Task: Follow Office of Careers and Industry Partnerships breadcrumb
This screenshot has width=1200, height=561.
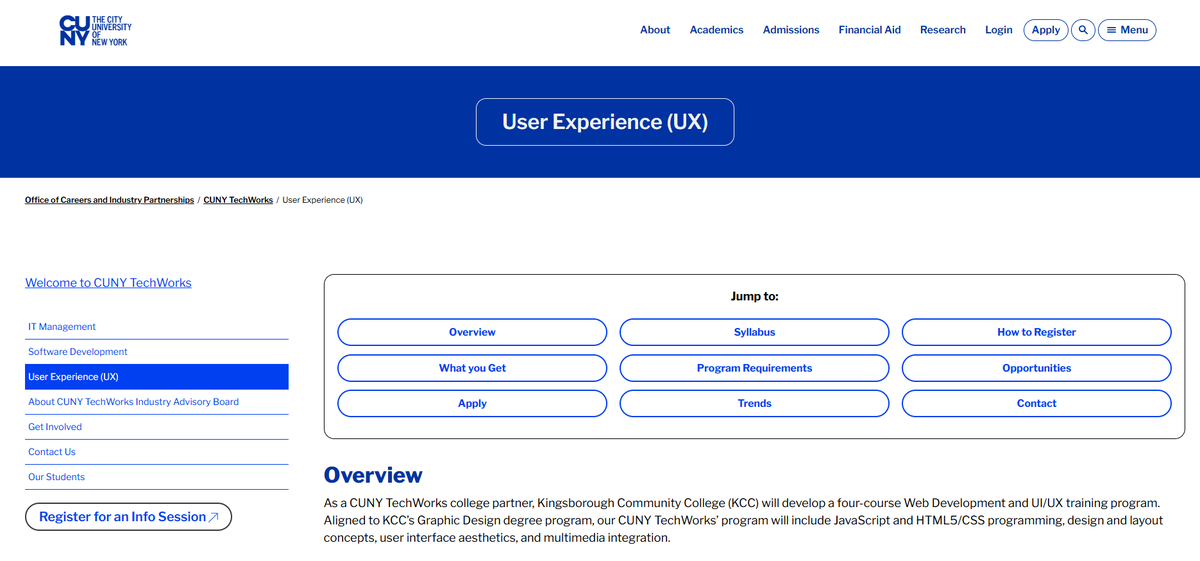Action: click(110, 200)
